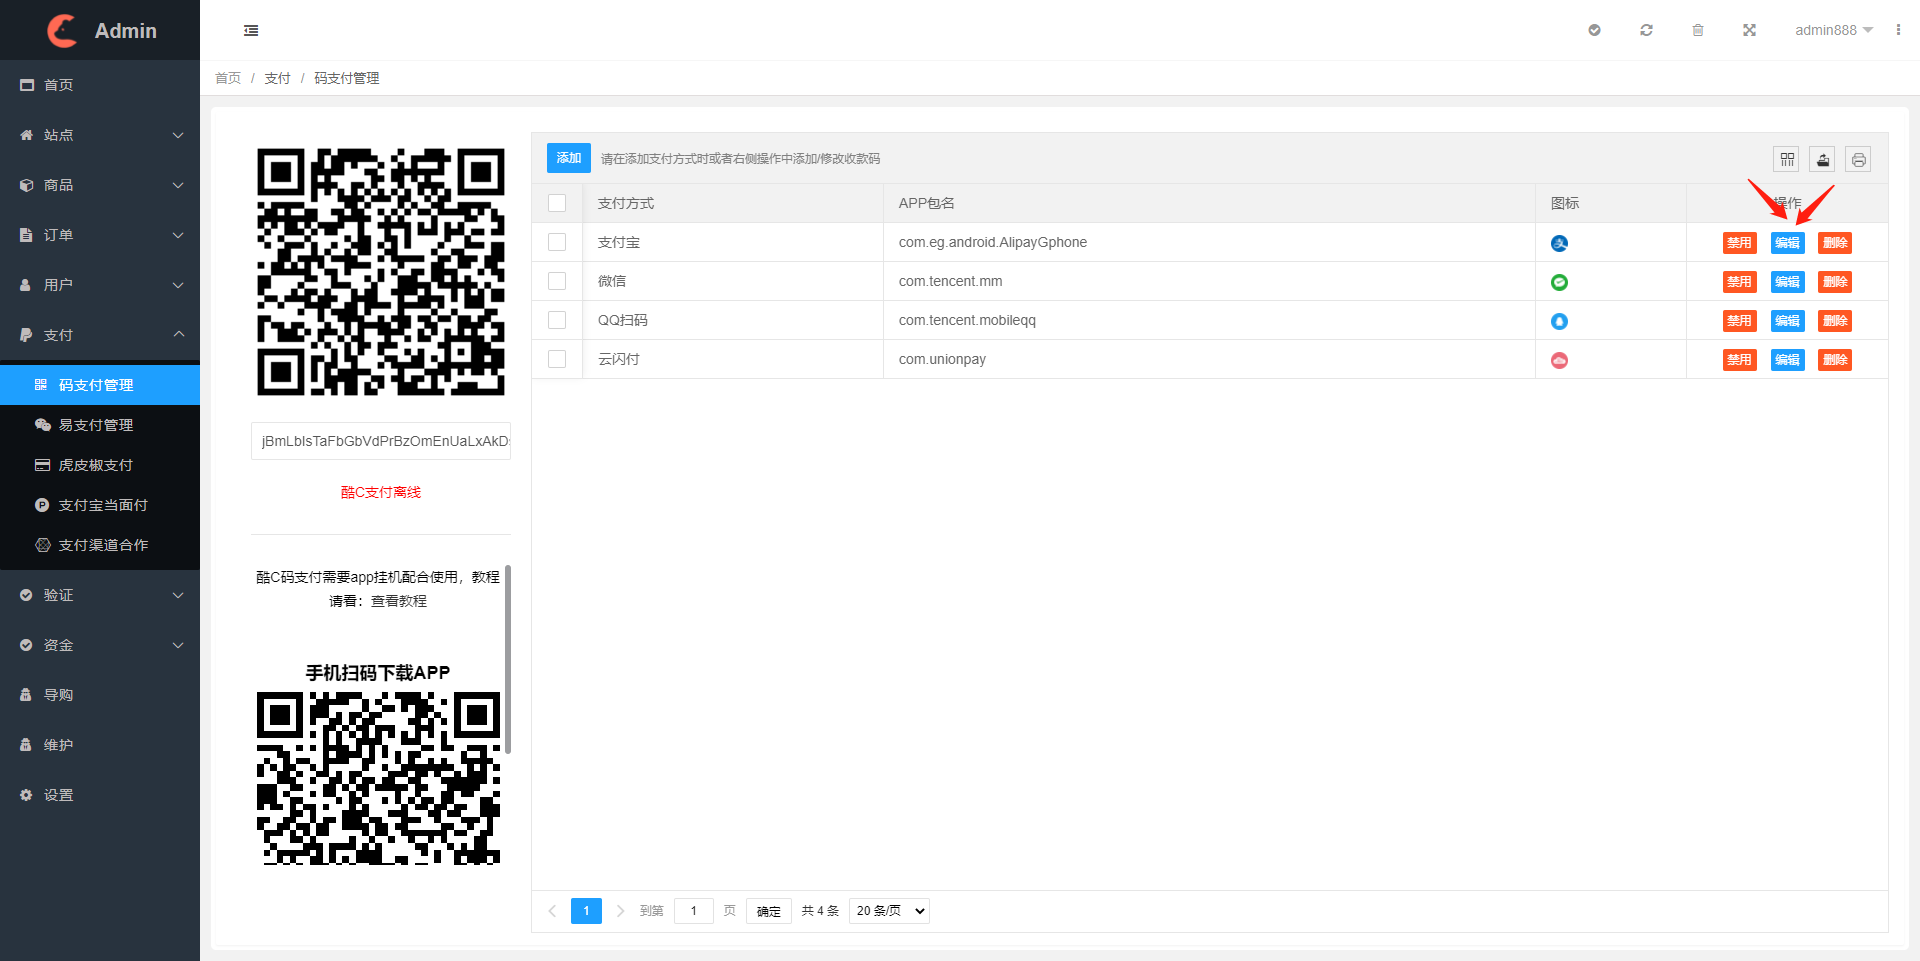Go to previous page arrow in pagination
The image size is (1920, 961).
[552, 911]
